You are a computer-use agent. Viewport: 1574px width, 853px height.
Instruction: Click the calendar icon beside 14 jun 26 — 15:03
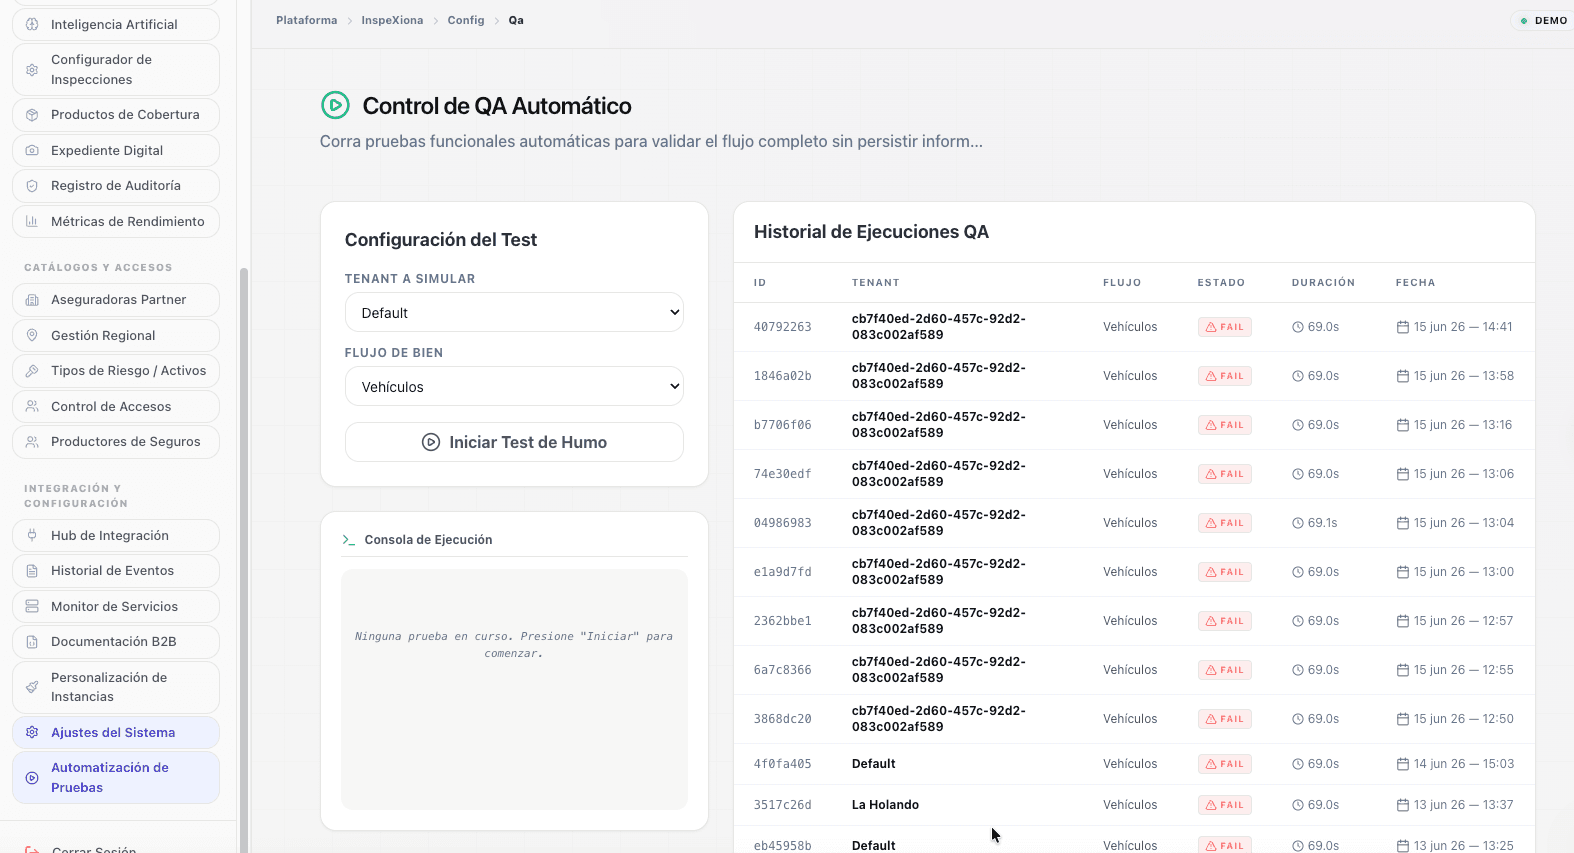click(1403, 764)
